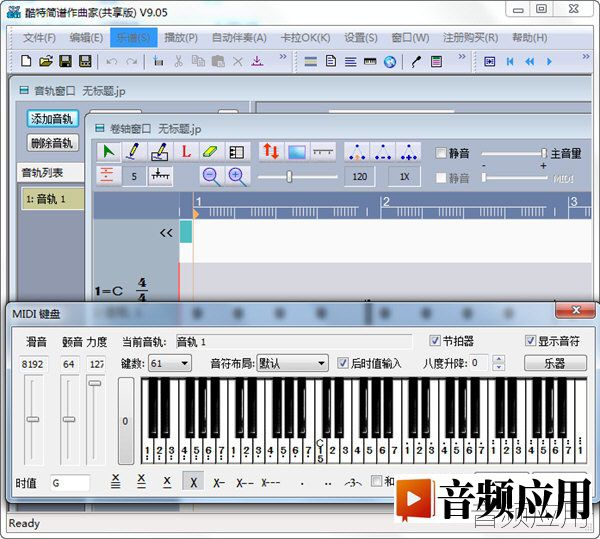Image resolution: width=600 pixels, height=539 pixels.
Task: Rewind with the double-arrow icon
Action: click(x=530, y=61)
